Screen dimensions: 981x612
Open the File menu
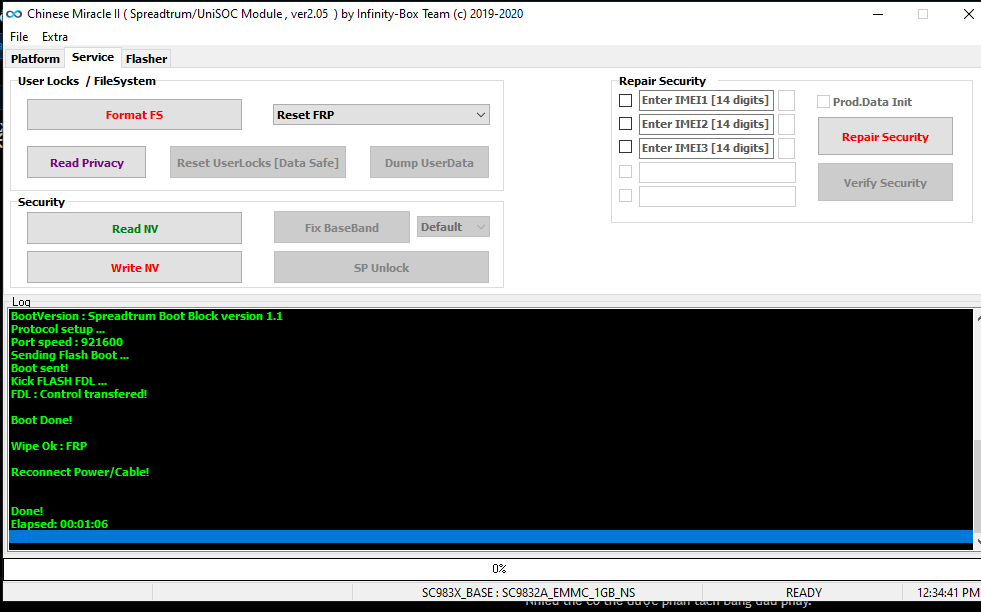pyautogui.click(x=19, y=37)
